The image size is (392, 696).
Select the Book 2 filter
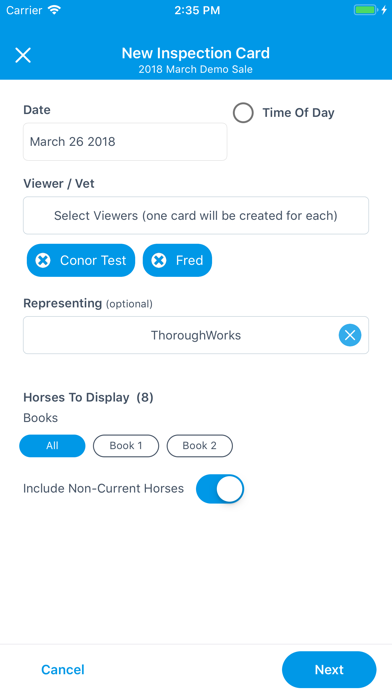[200, 446]
